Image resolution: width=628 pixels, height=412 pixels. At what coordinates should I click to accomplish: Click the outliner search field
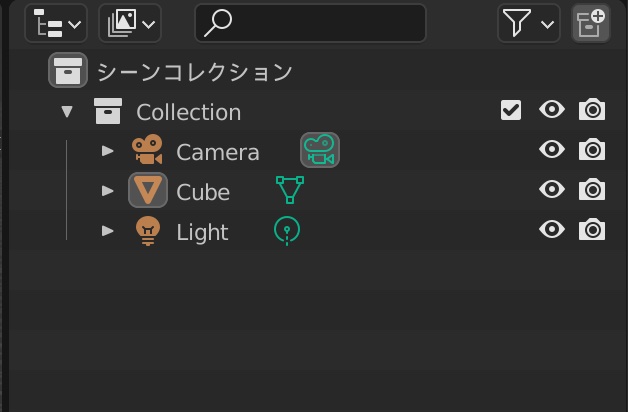coord(310,23)
